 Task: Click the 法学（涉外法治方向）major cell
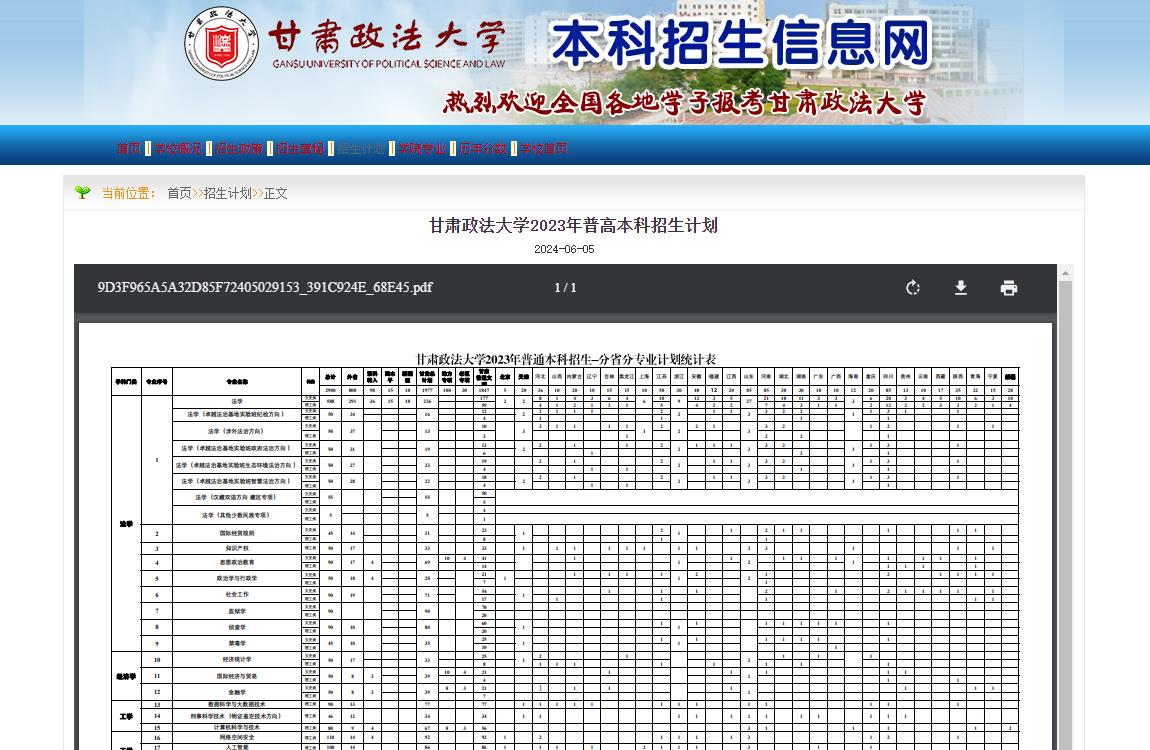point(237,431)
